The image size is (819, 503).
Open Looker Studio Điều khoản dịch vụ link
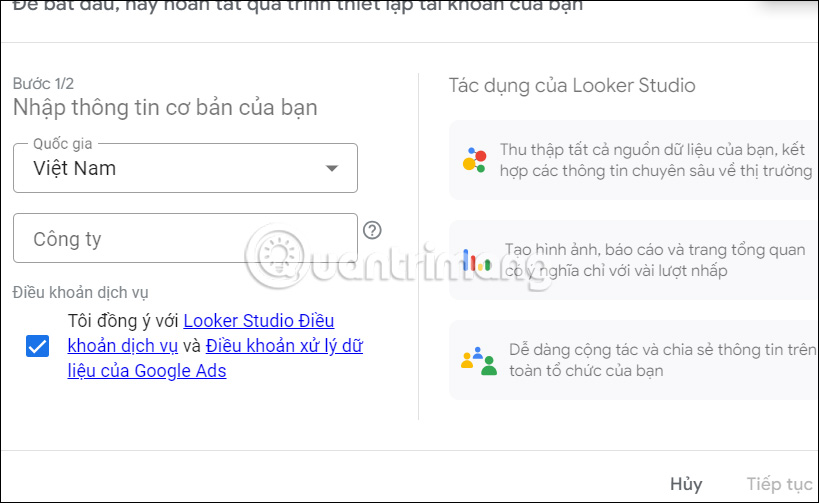(259, 321)
